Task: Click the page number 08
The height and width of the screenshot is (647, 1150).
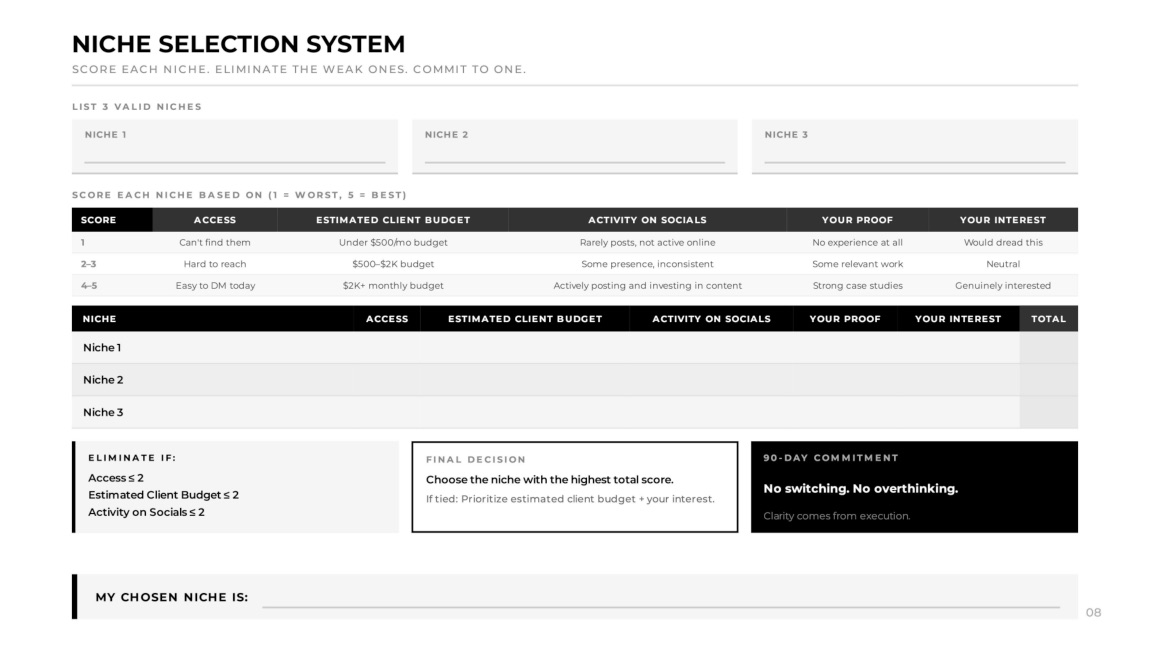Action: click(x=1094, y=613)
